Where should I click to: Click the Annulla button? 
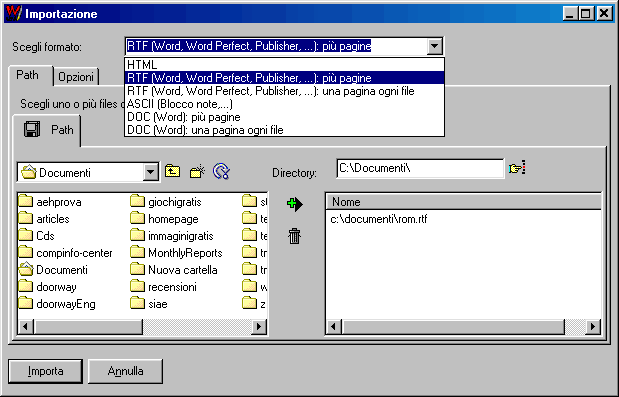click(126, 371)
